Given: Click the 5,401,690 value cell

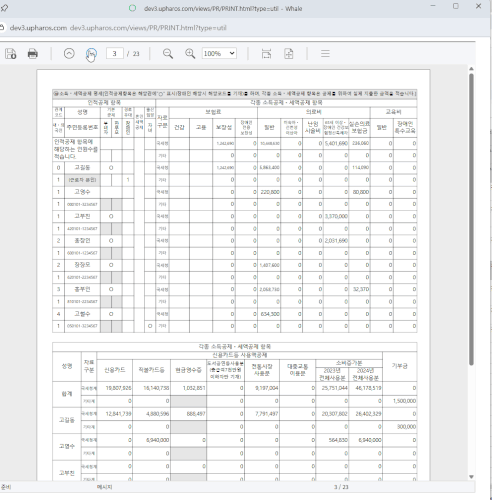Looking at the screenshot, I should coord(336,143).
